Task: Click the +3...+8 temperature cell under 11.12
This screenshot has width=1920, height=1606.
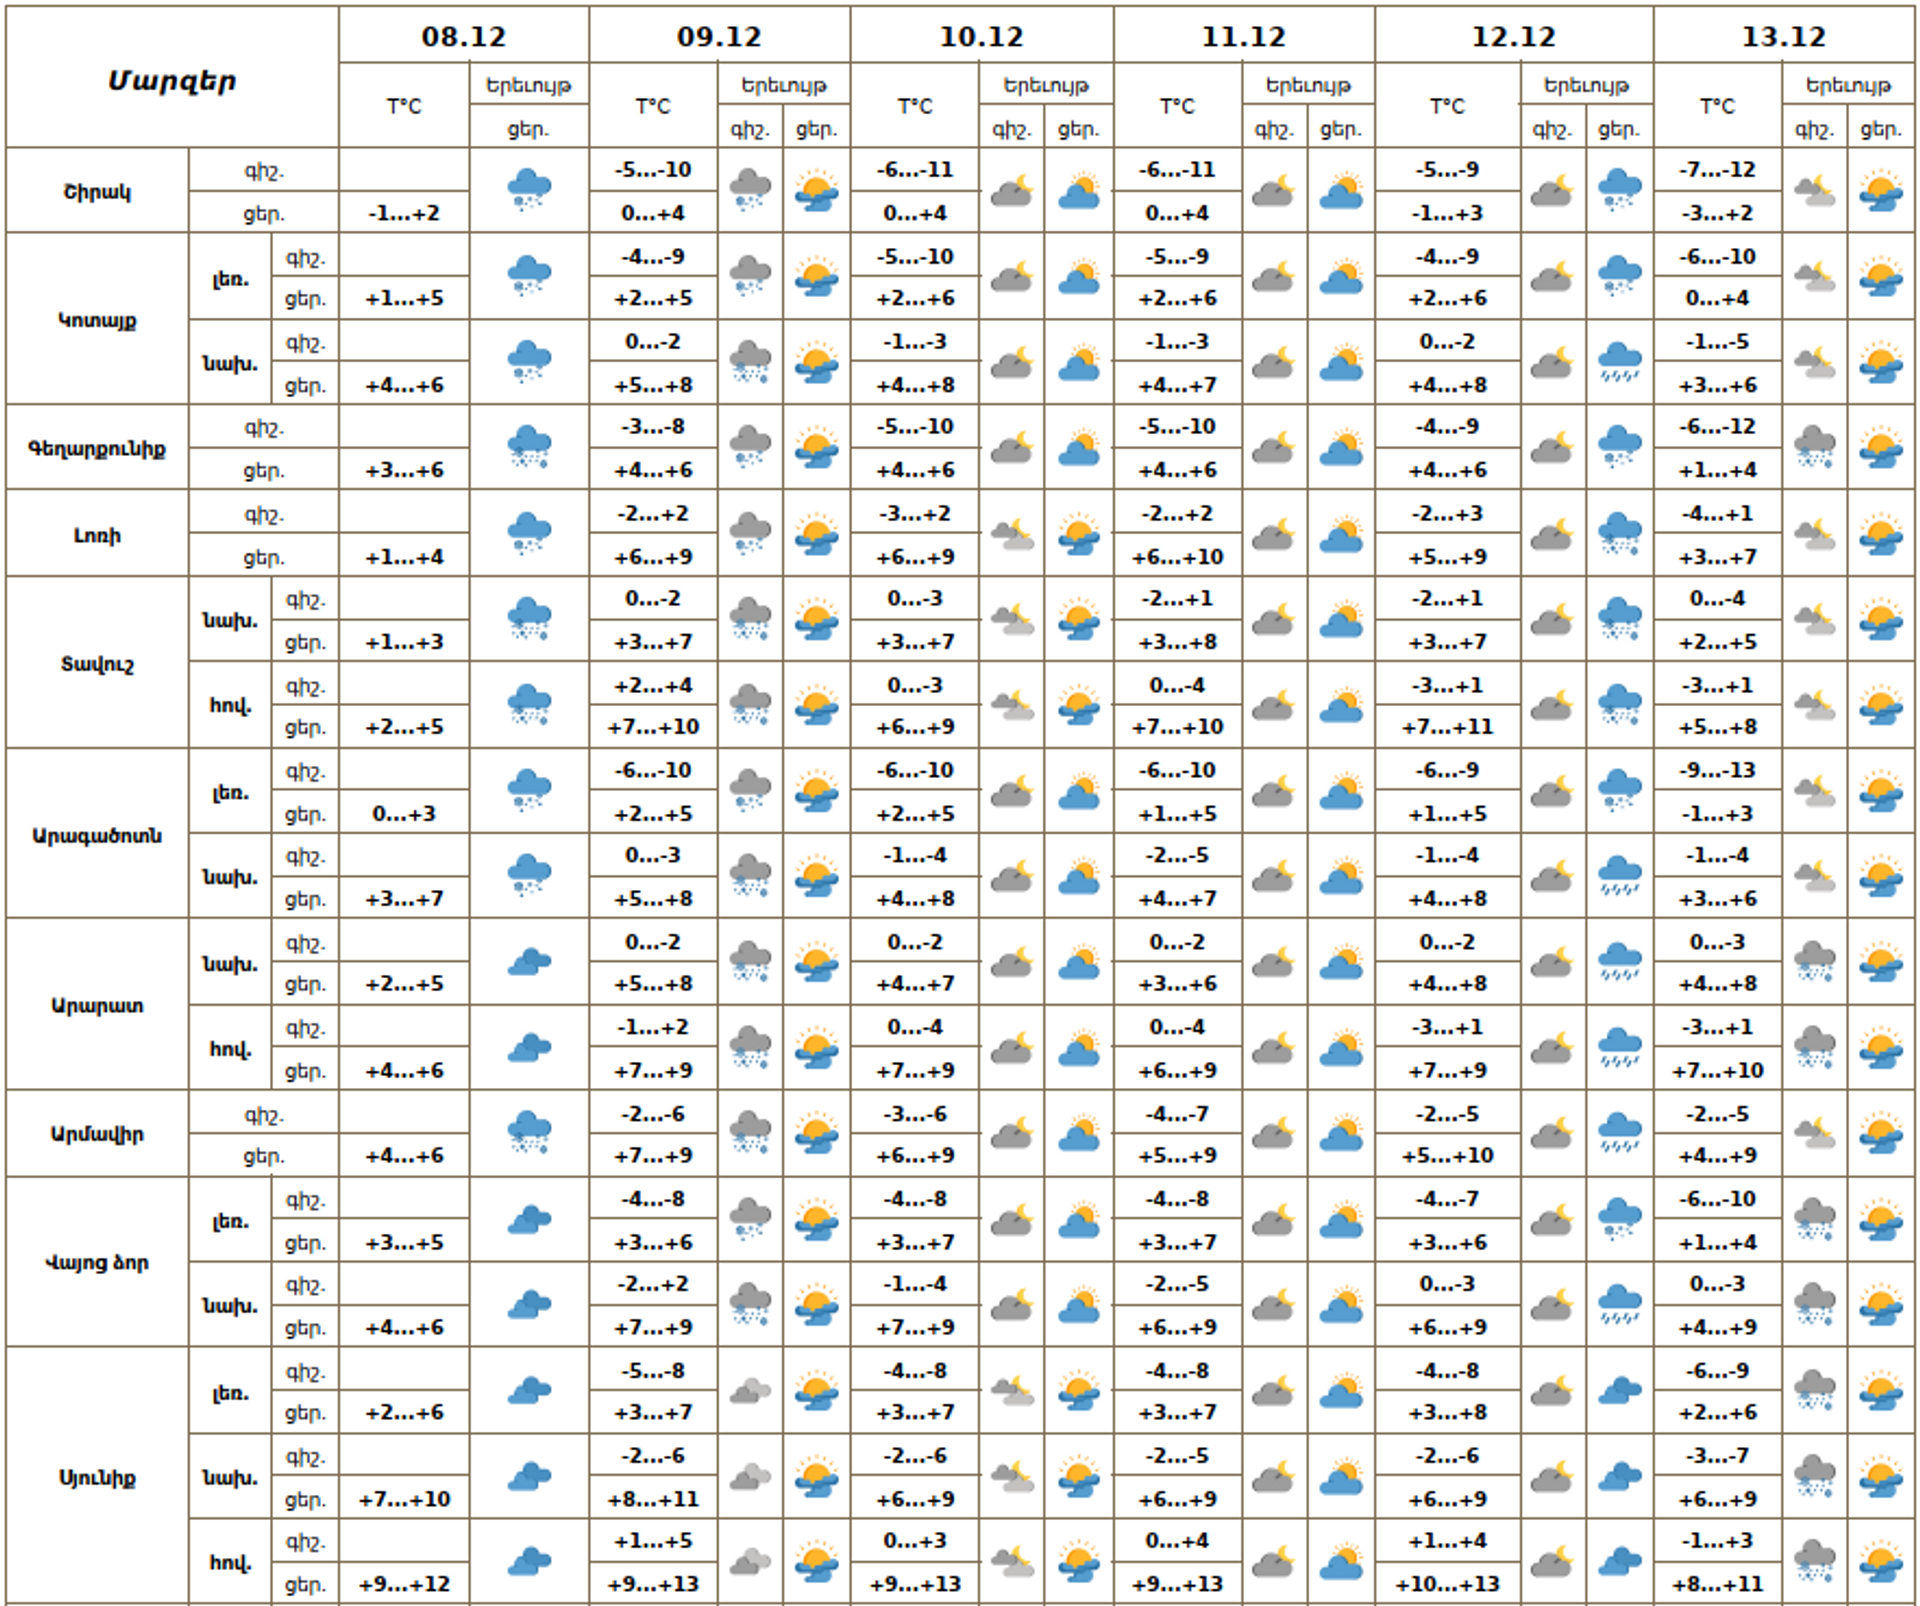Action: pos(1177,642)
